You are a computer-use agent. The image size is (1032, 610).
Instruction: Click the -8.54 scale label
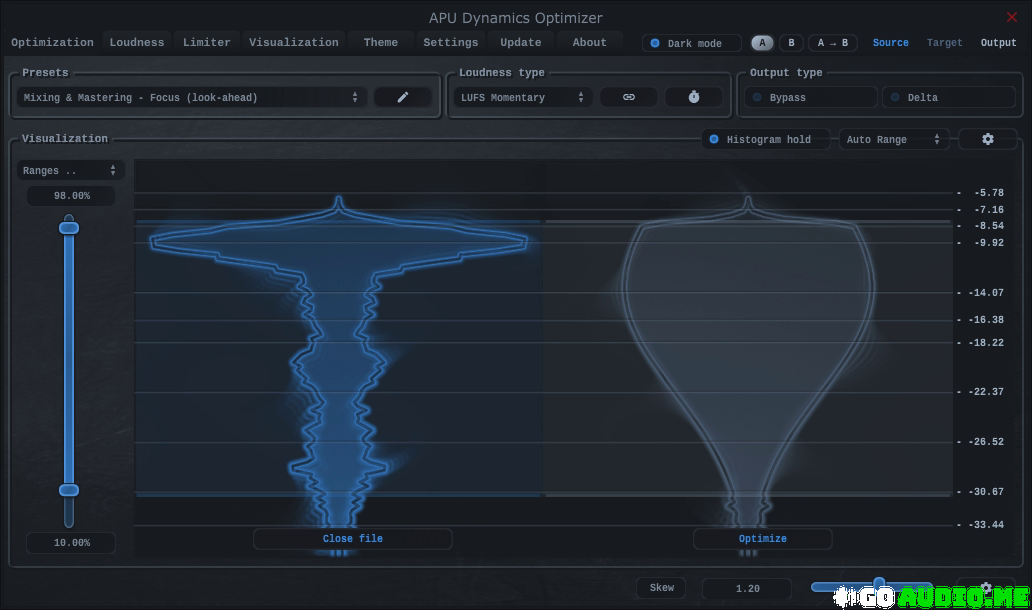pyautogui.click(x=989, y=226)
